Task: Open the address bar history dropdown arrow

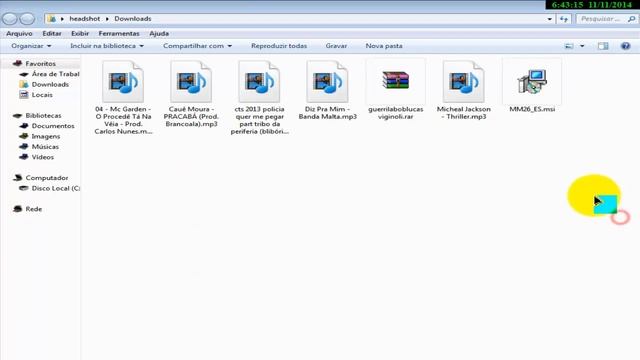Action: [550, 19]
